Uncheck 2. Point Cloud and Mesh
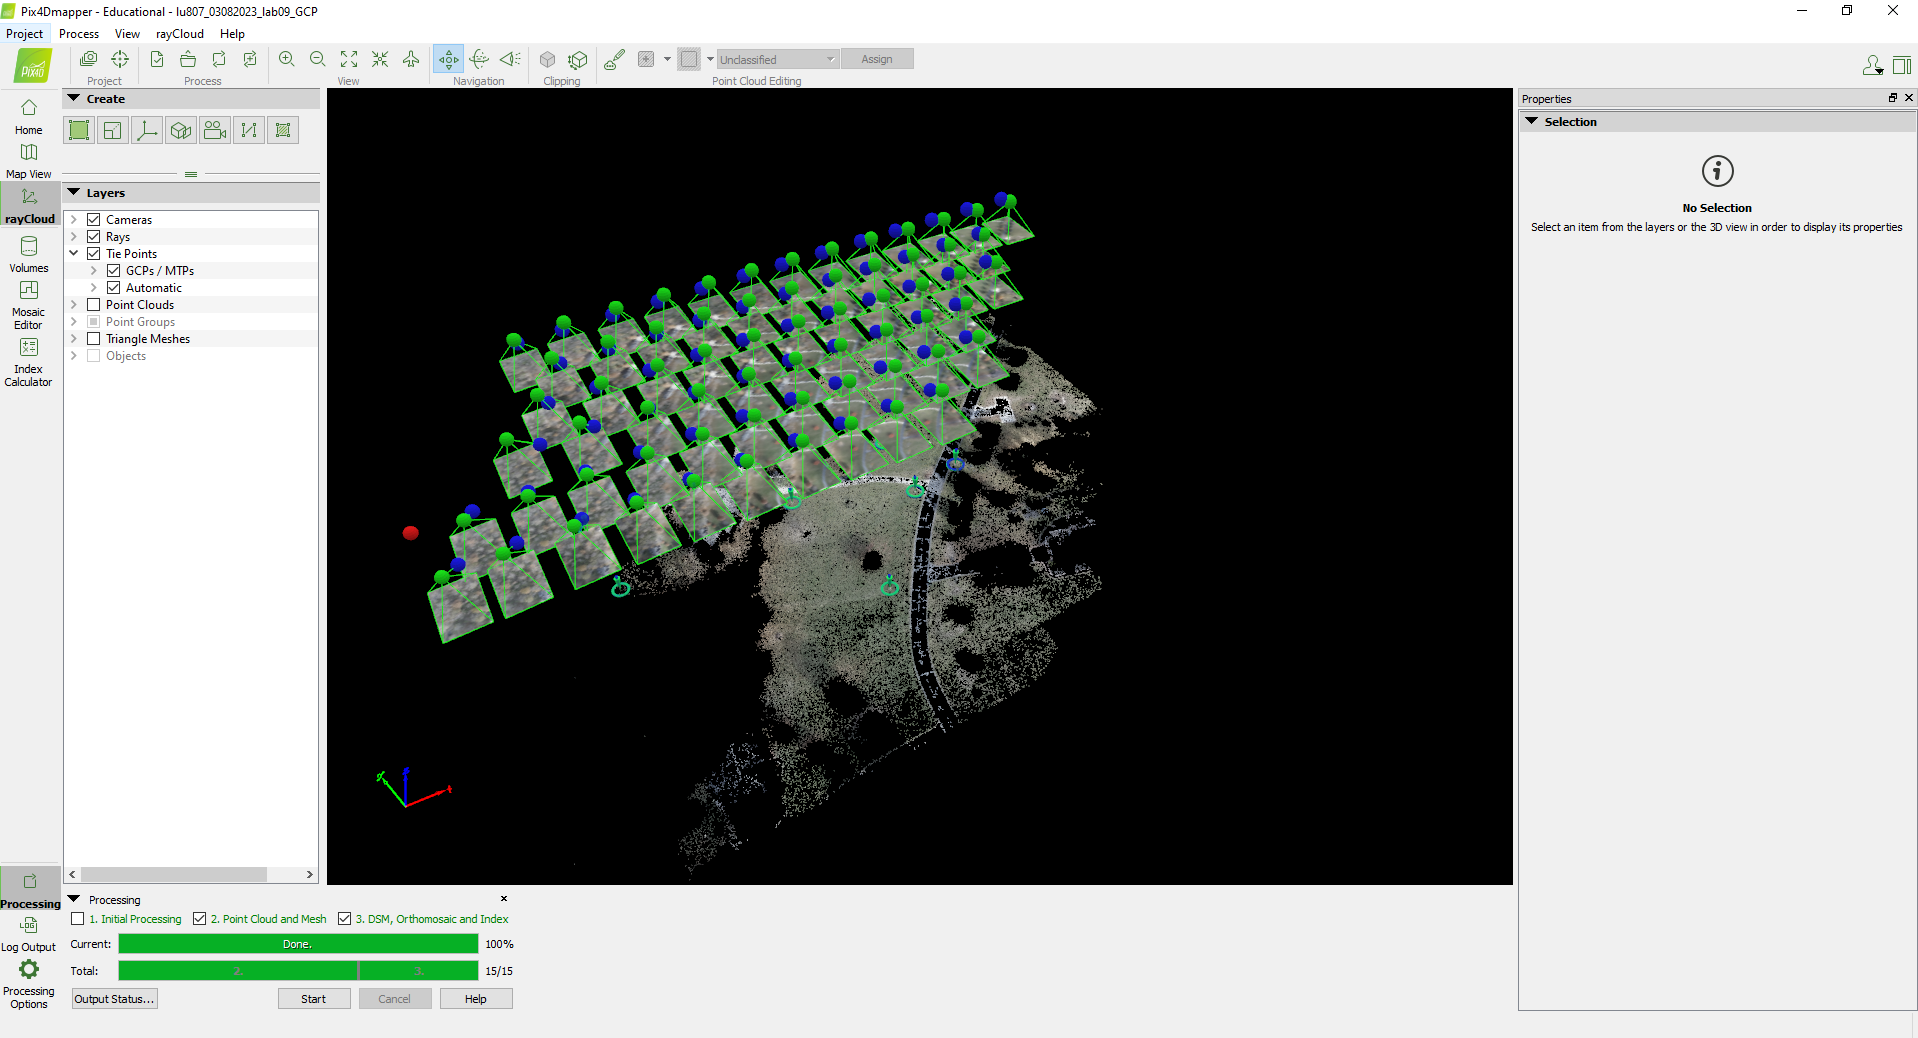This screenshot has width=1918, height=1038. 200,919
